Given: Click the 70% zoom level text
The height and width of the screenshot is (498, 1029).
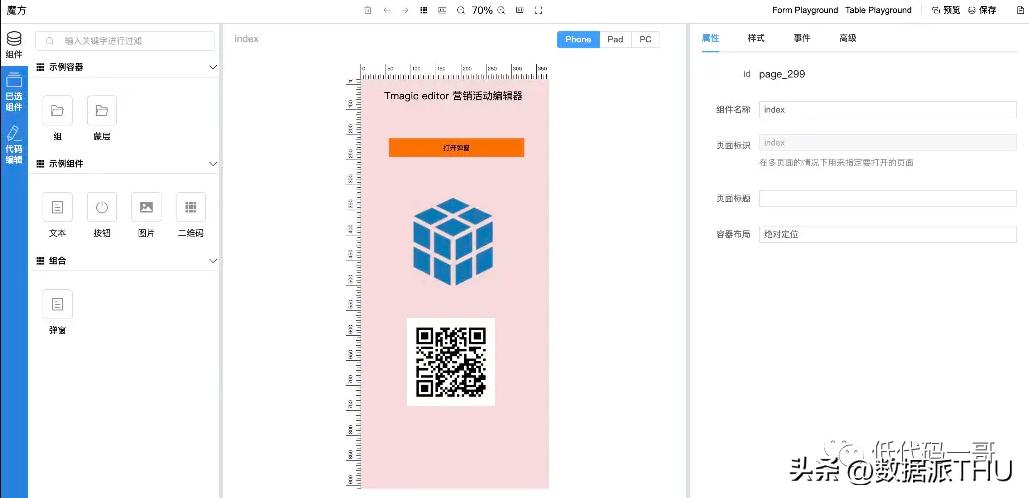Looking at the screenshot, I should click(x=482, y=10).
